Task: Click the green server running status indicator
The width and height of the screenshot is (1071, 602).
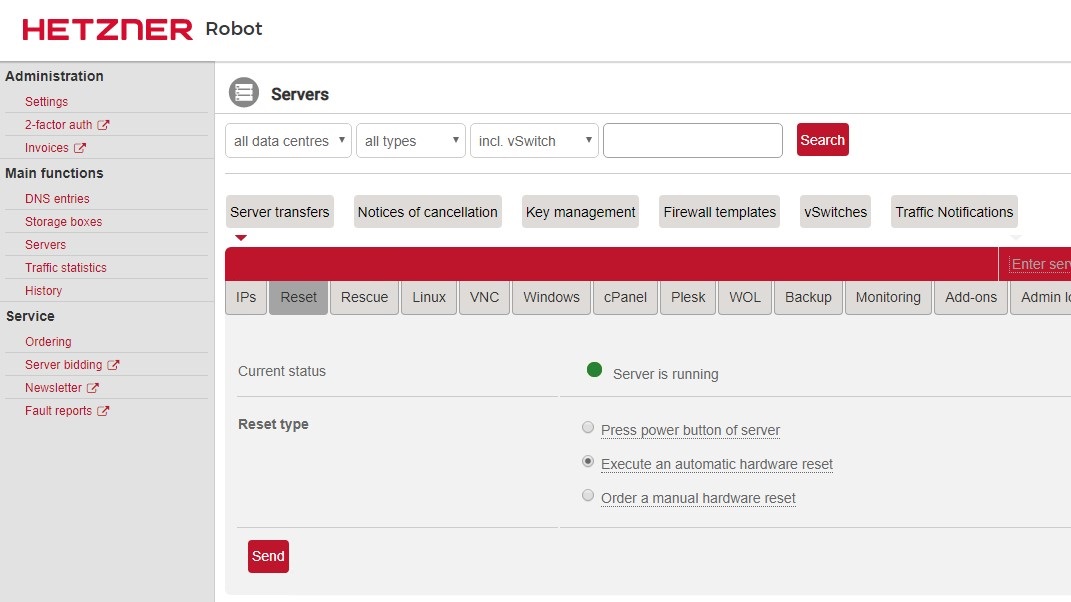Action: click(594, 370)
